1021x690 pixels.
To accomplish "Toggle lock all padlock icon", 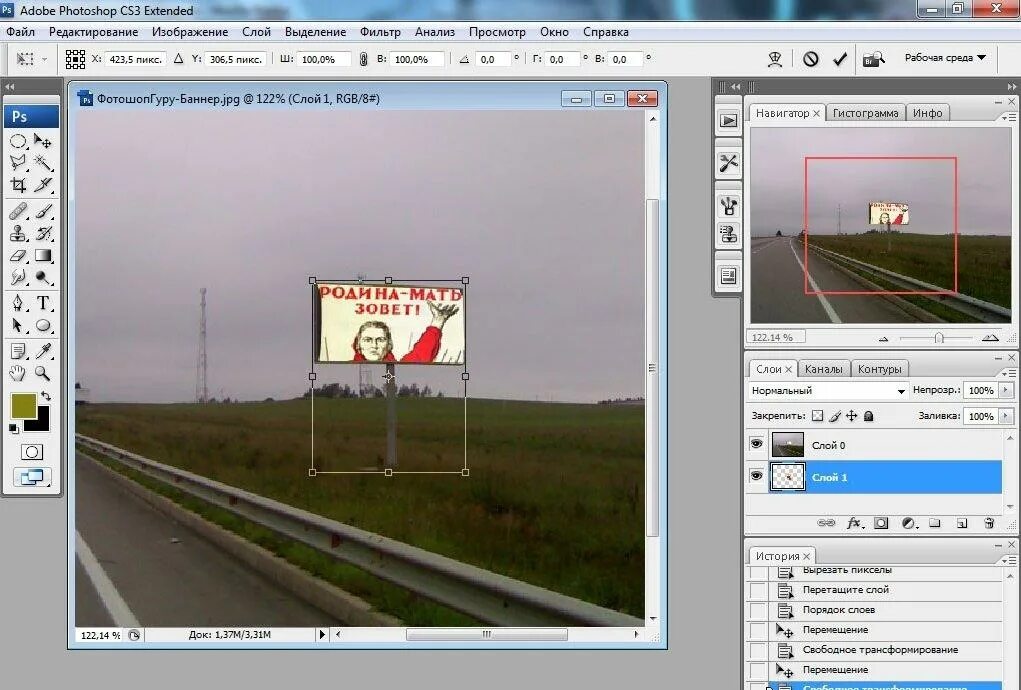I will 869,415.
